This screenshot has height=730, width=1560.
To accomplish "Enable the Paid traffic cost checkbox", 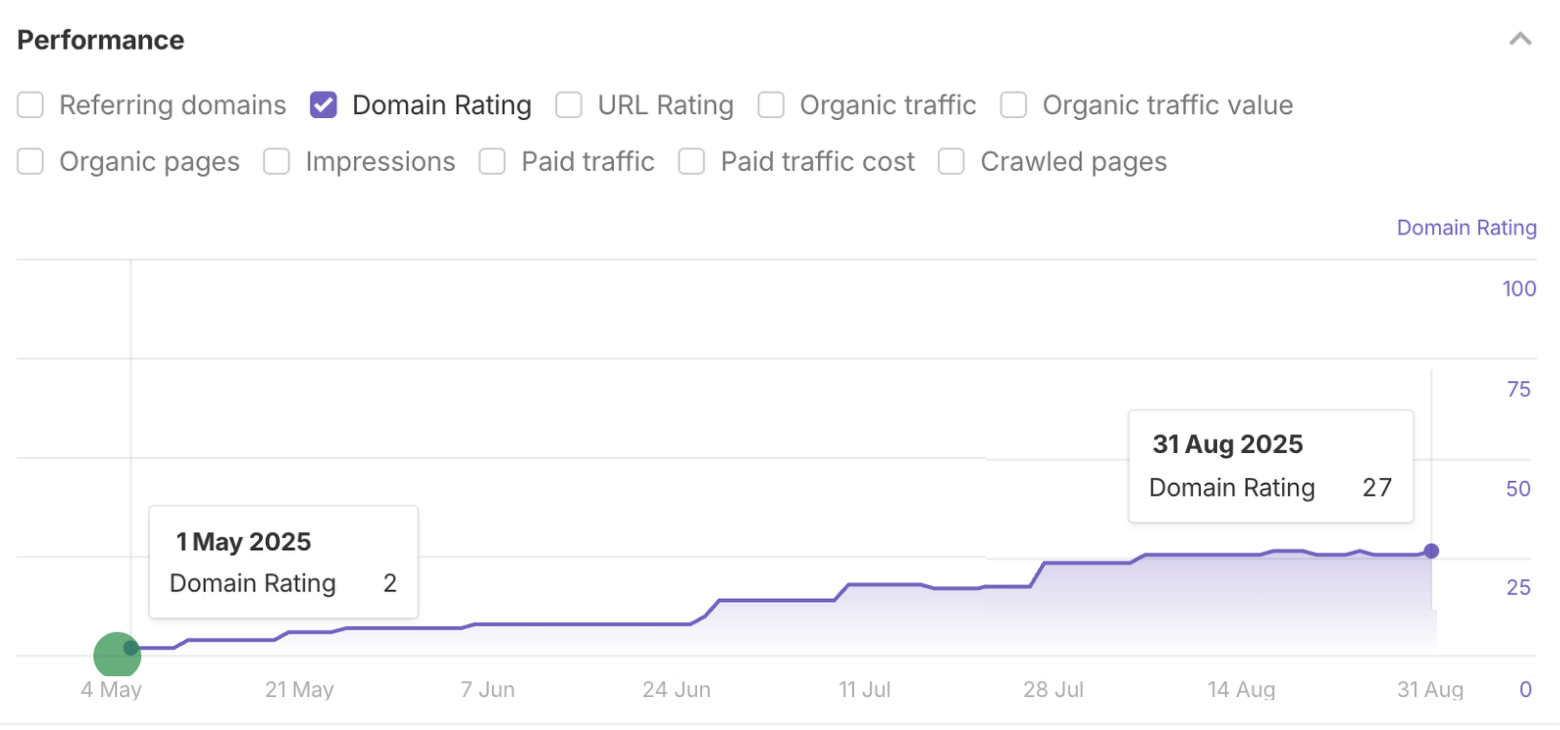I will tap(691, 161).
